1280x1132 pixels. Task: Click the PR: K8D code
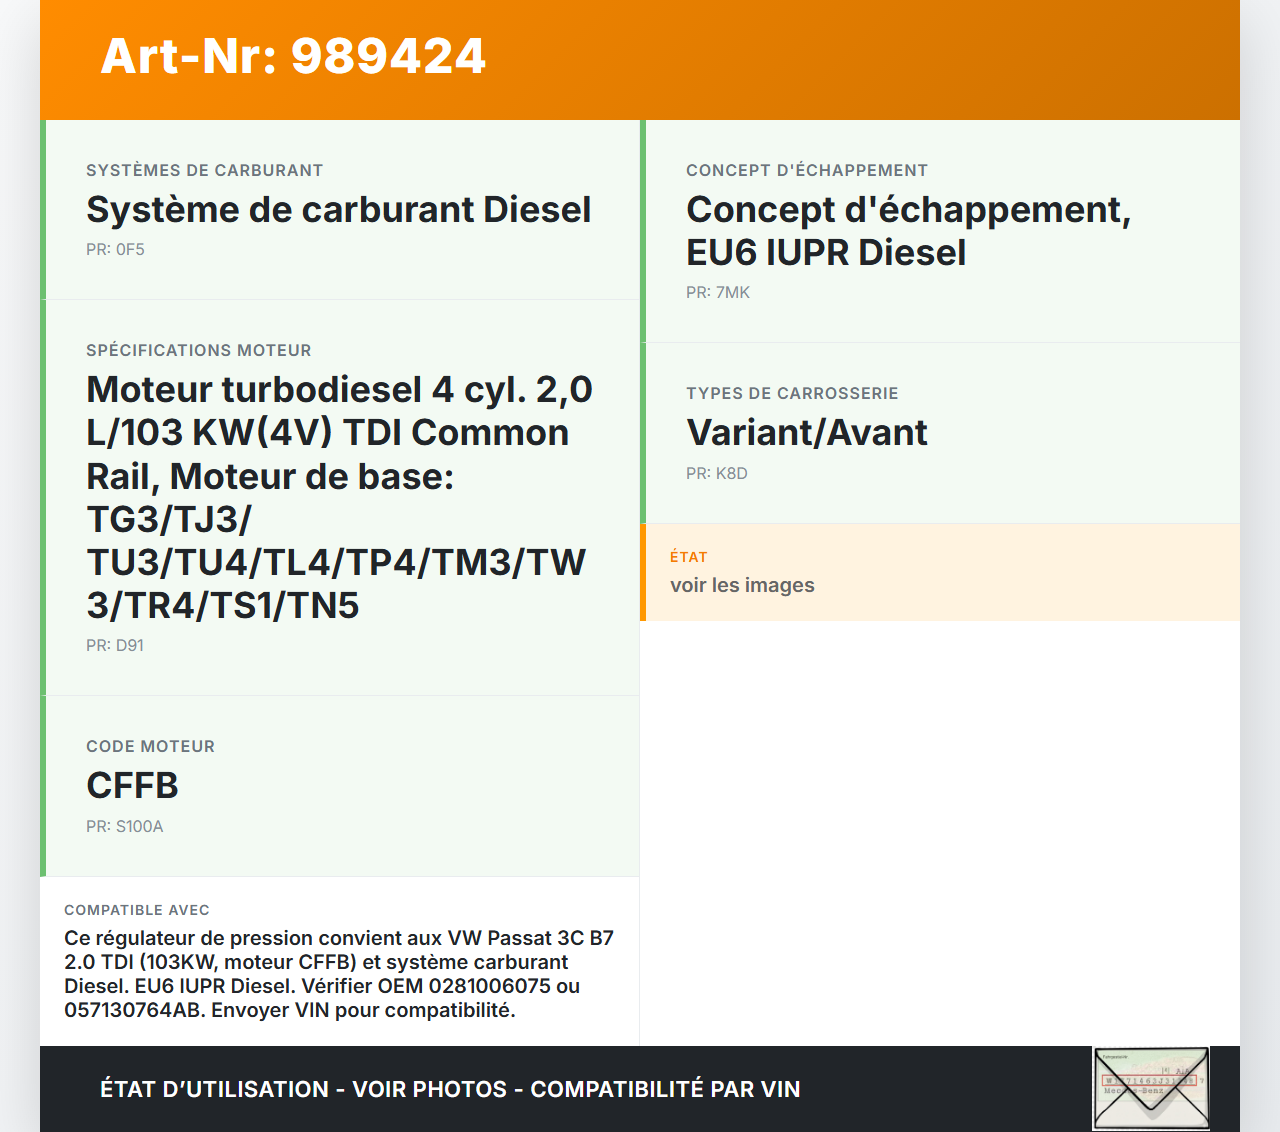(716, 474)
